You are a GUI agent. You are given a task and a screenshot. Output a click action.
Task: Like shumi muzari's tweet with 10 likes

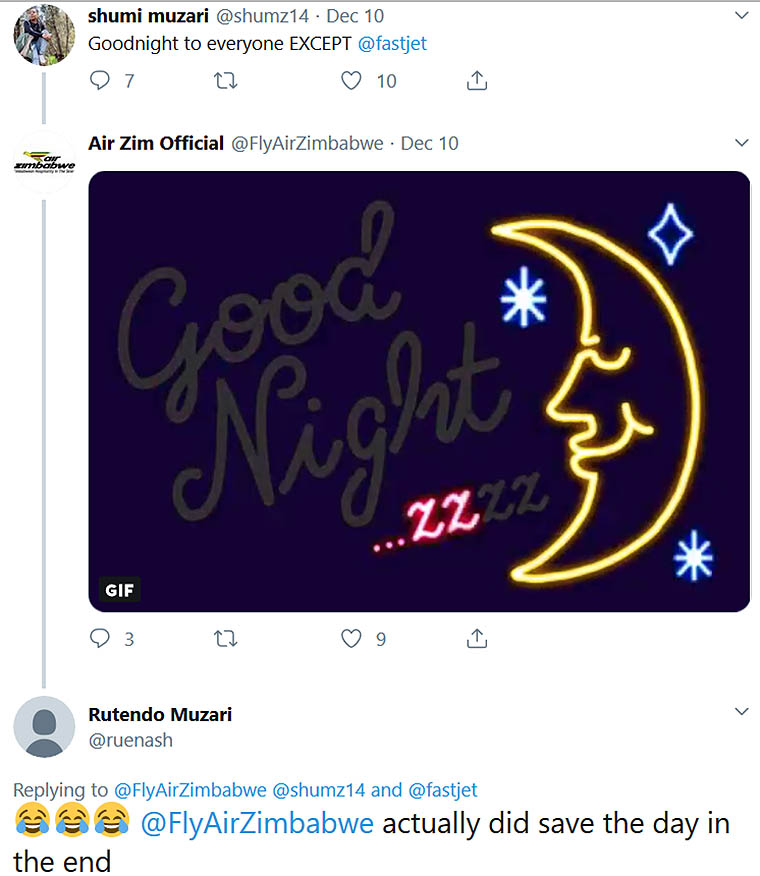tap(351, 81)
